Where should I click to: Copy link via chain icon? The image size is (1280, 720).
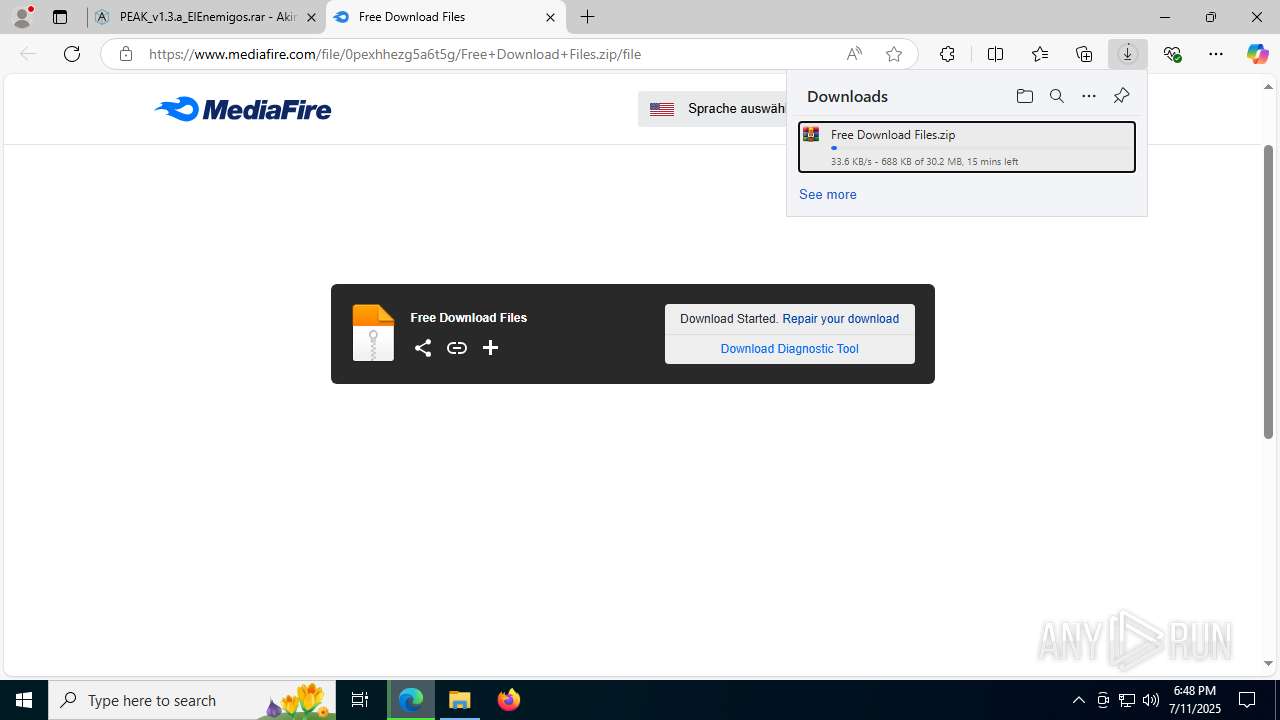pos(457,348)
